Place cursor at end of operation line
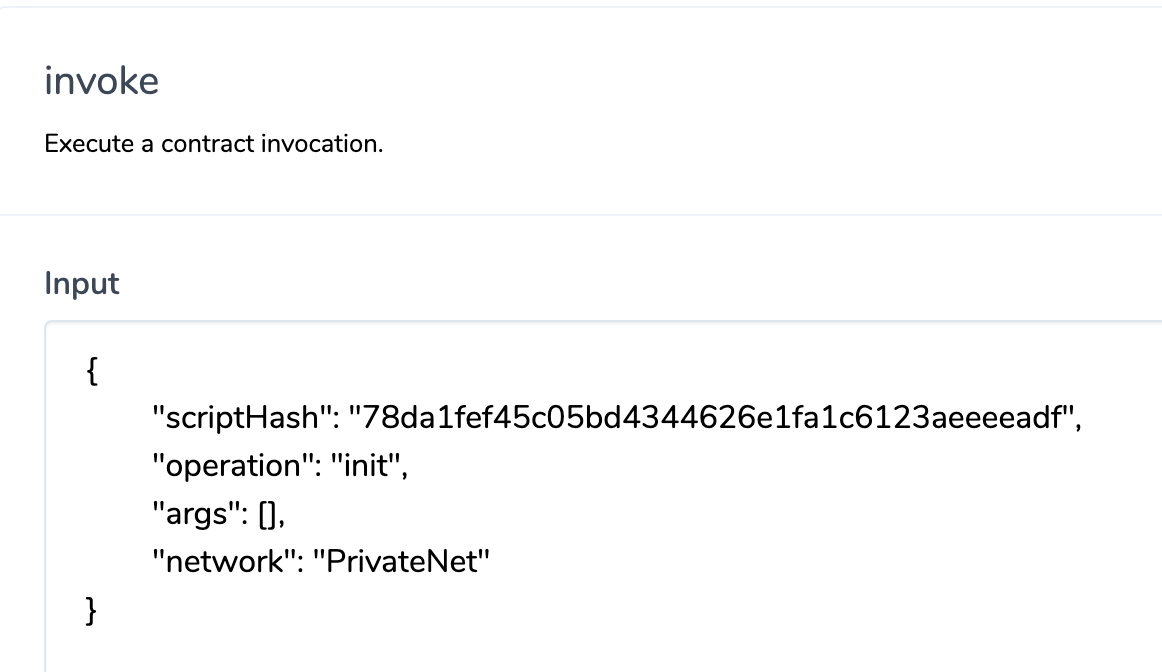 pos(409,466)
